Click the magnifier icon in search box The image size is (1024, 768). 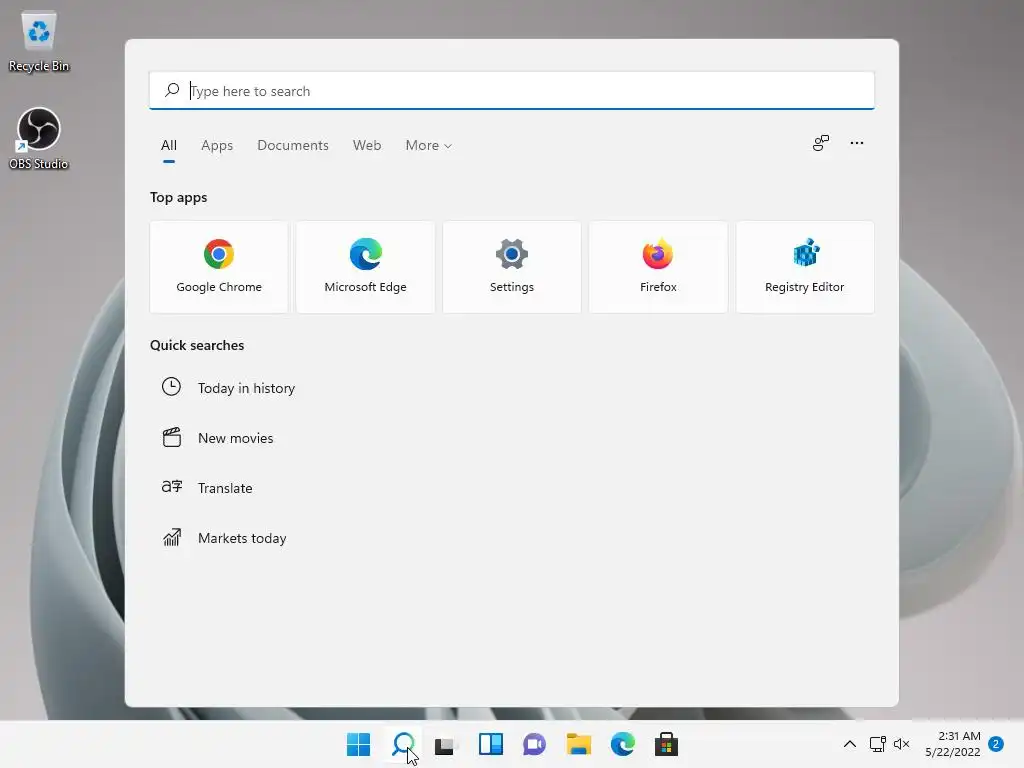tap(172, 90)
